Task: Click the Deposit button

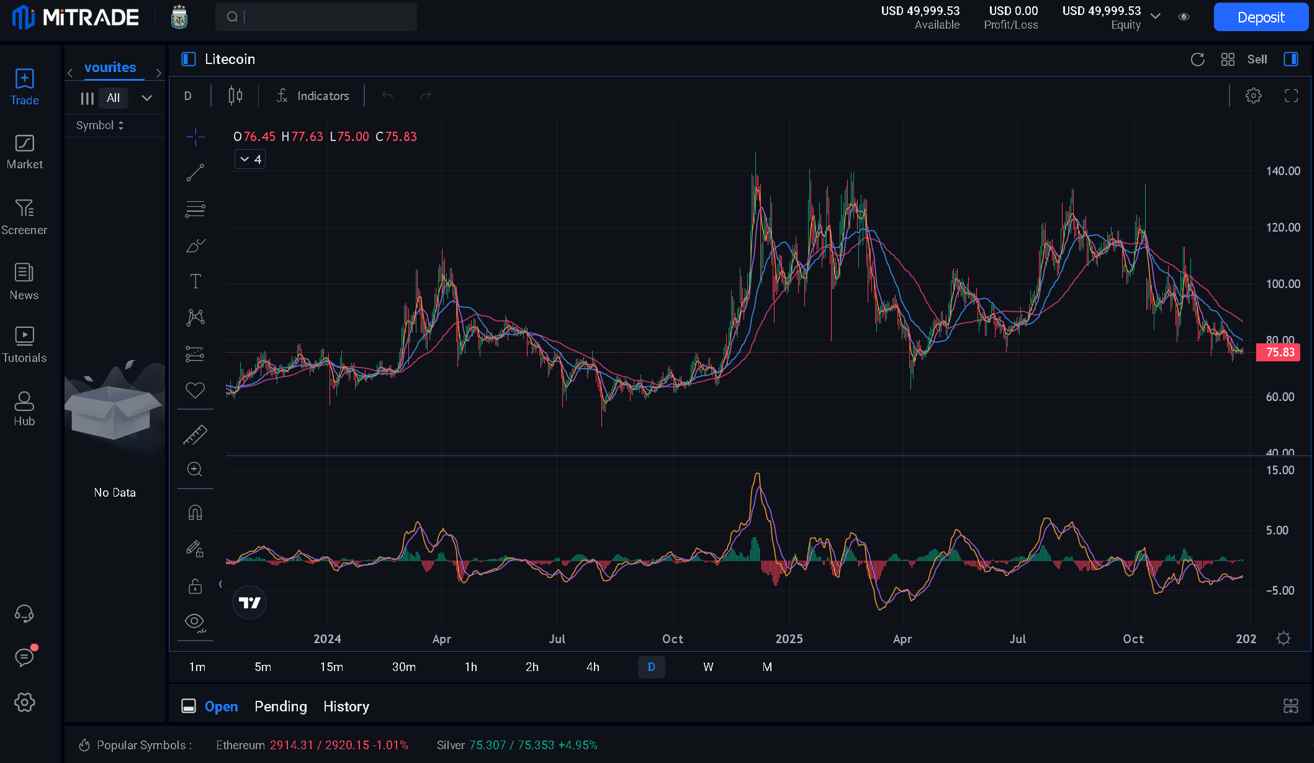Action: (x=1260, y=17)
